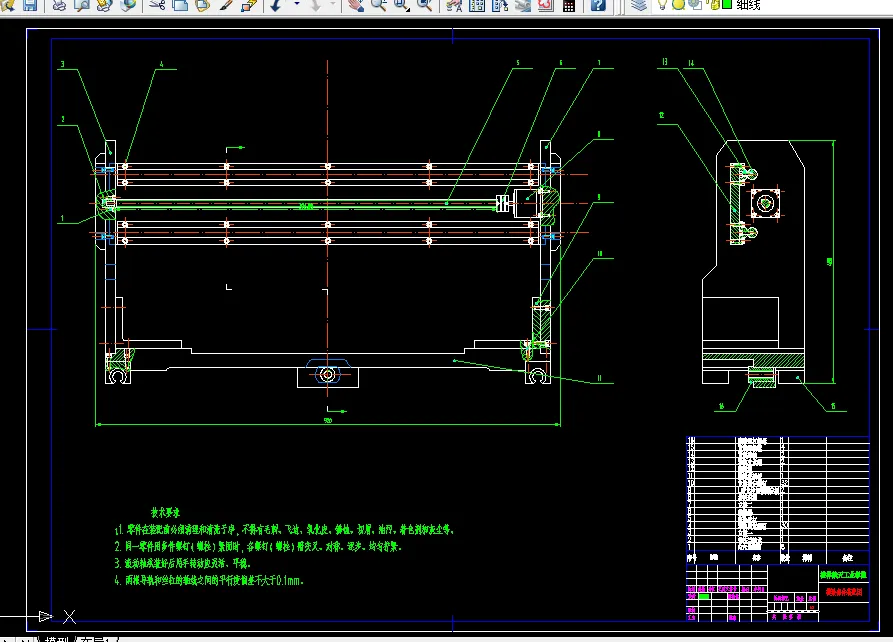Click the Copy icon

[x=180, y=5]
